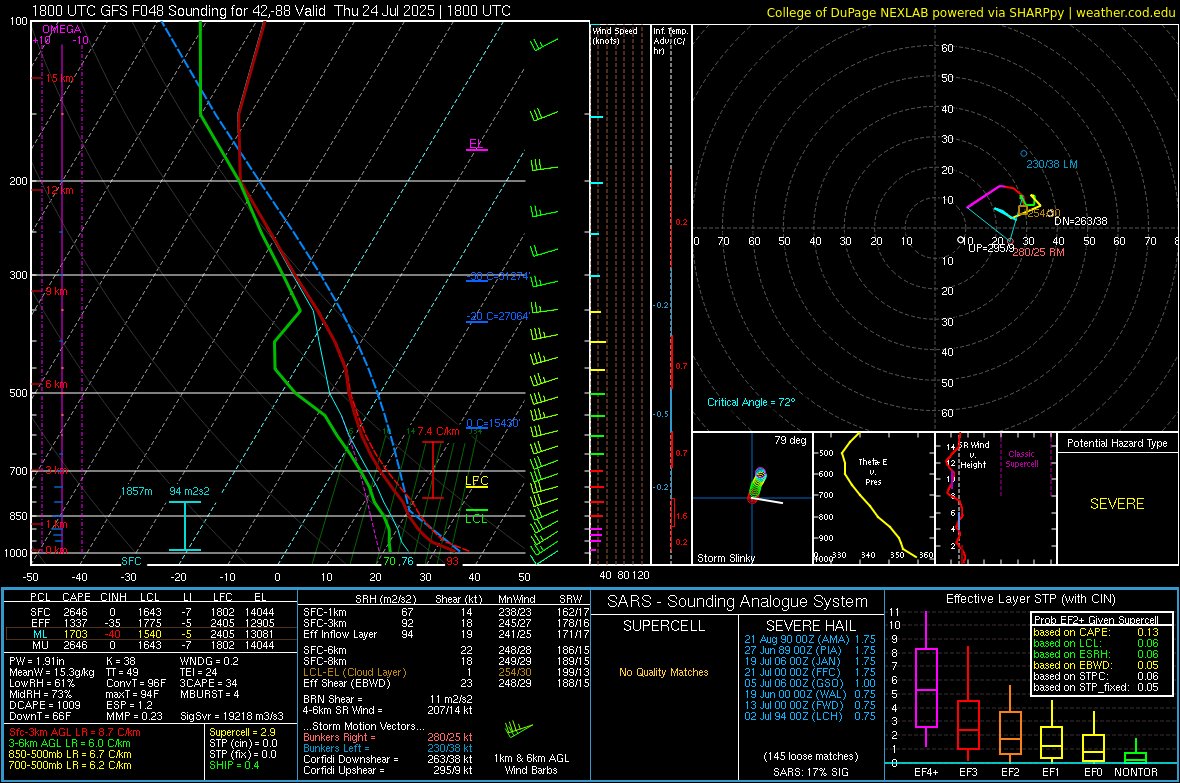Click the 'SigSvr = 19218 m3/s3' value
This screenshot has height=783, width=1180.
(x=232, y=716)
